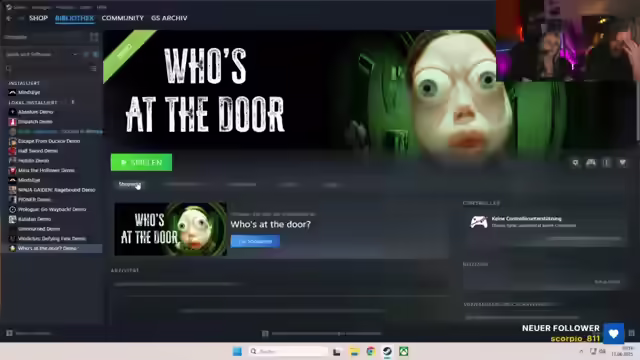Click the Shopseite link under Spielen

(x=129, y=184)
